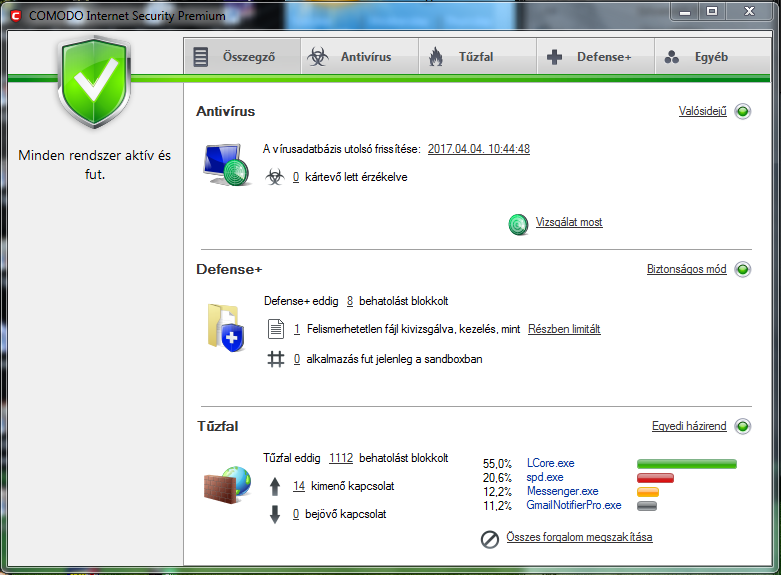
Task: Click the 0 incoming connections count
Action: (296, 514)
